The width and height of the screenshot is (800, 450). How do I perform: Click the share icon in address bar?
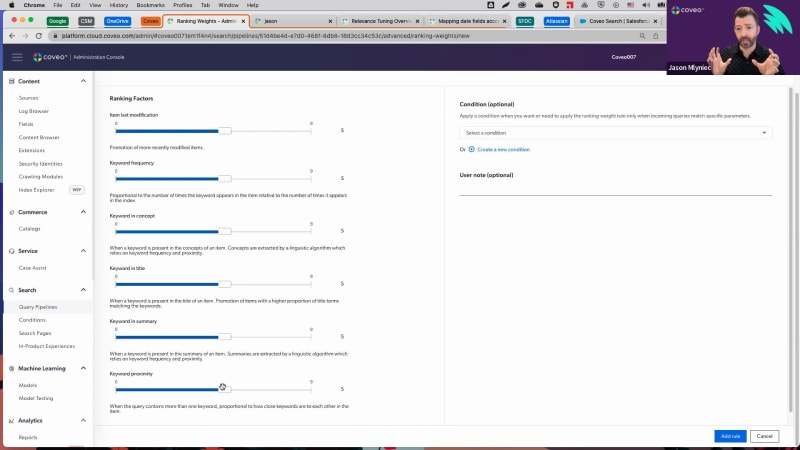[656, 36]
